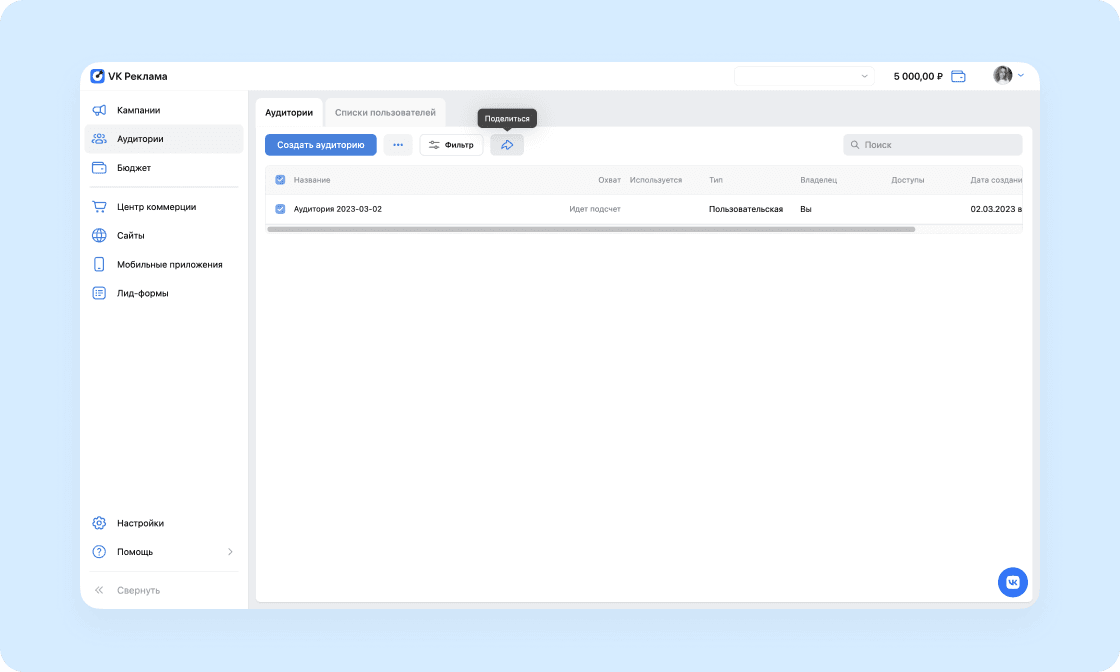Viewport: 1120px width, 672px height.
Task: Click the wallet icon next to balance
Action: click(959, 76)
